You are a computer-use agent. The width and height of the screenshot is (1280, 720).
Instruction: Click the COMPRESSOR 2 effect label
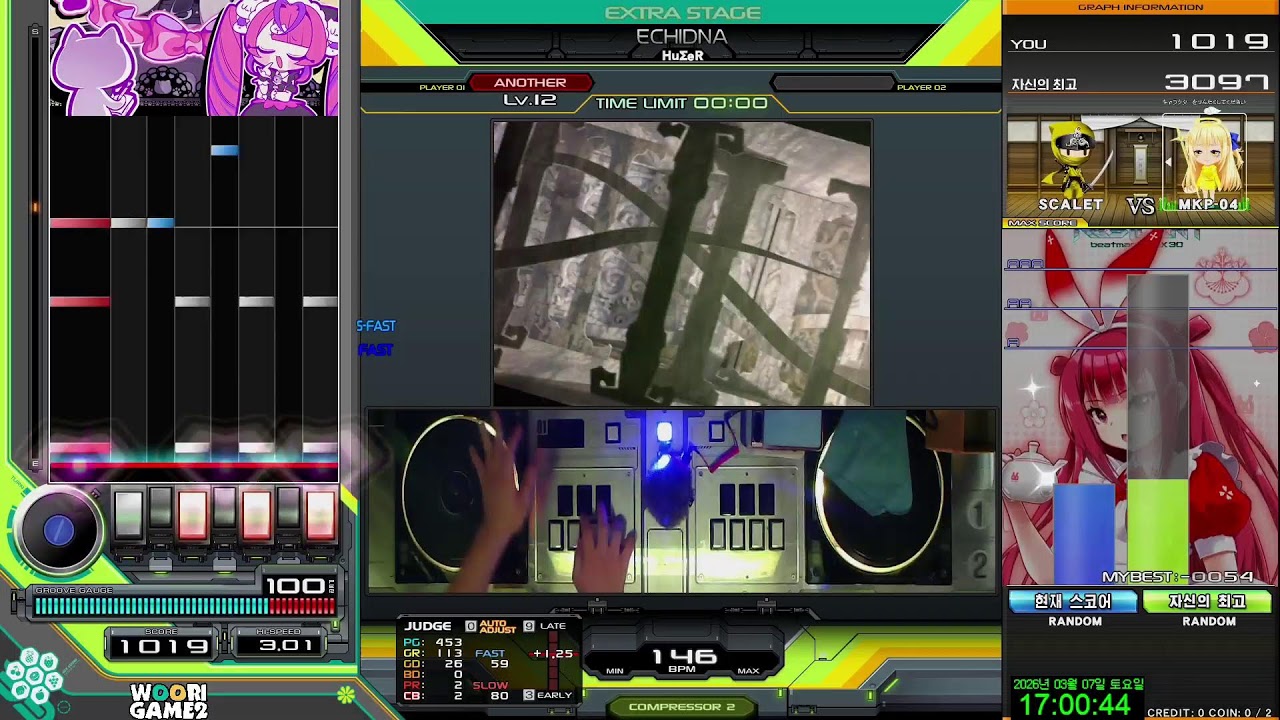point(682,707)
